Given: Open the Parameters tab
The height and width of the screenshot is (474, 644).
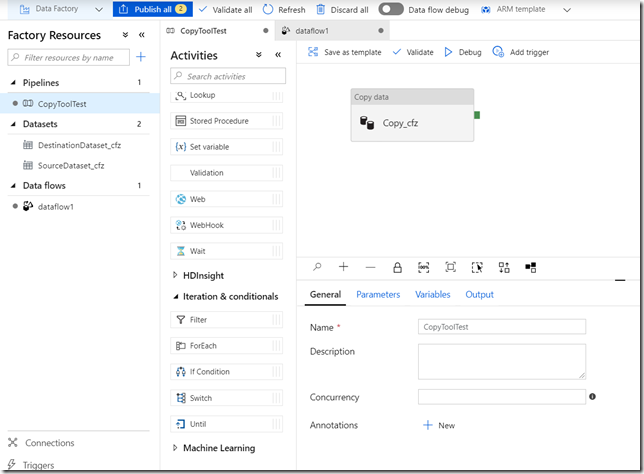Looking at the screenshot, I should [x=378, y=294].
